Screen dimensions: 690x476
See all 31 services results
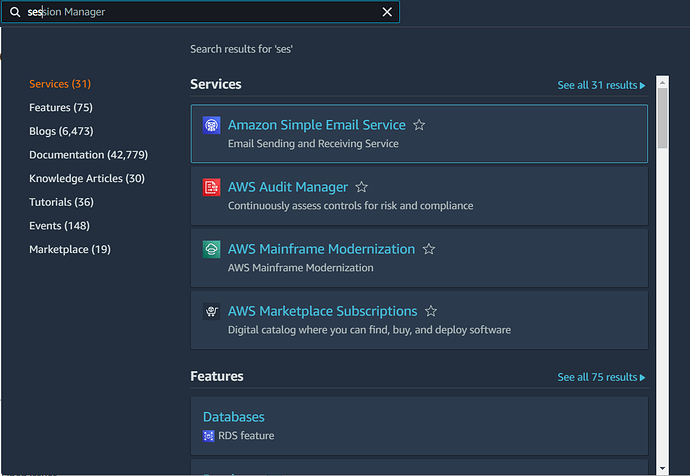click(601, 85)
